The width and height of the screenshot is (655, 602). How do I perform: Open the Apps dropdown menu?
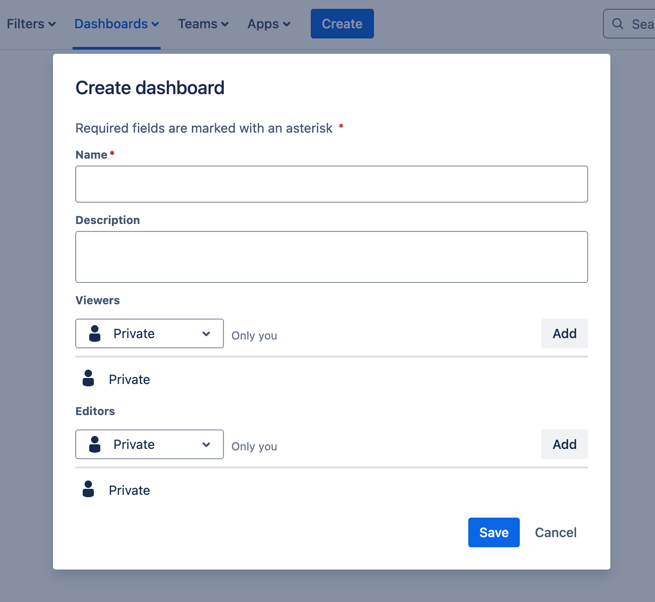[x=268, y=24]
